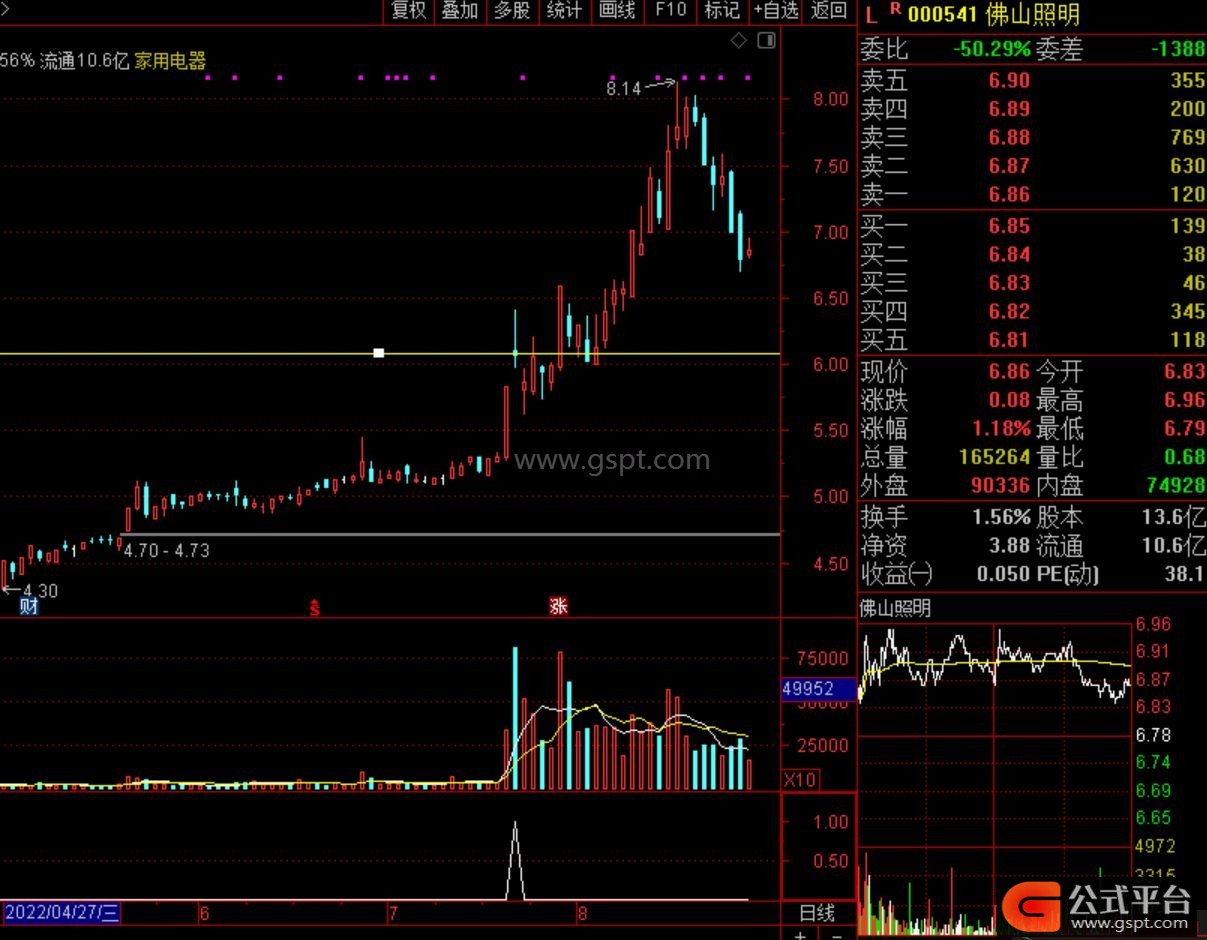This screenshot has height=940, width=1207.
Task: Select the 卖四 row at 6.89
Action: 1032,109
